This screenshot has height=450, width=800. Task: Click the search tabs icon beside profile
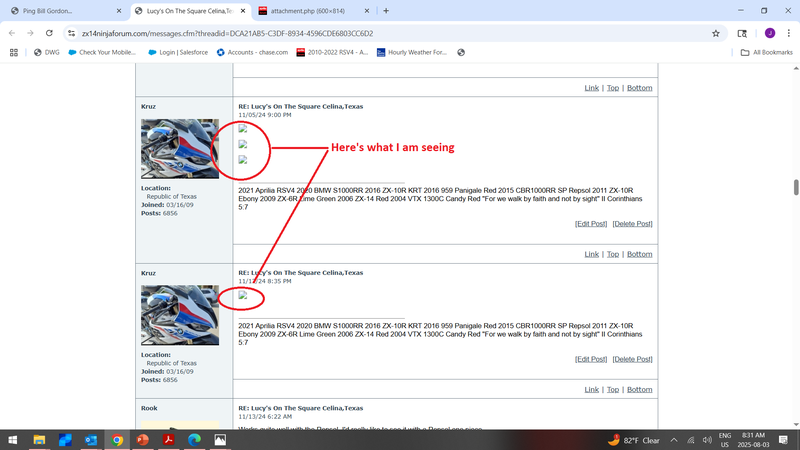[742, 33]
